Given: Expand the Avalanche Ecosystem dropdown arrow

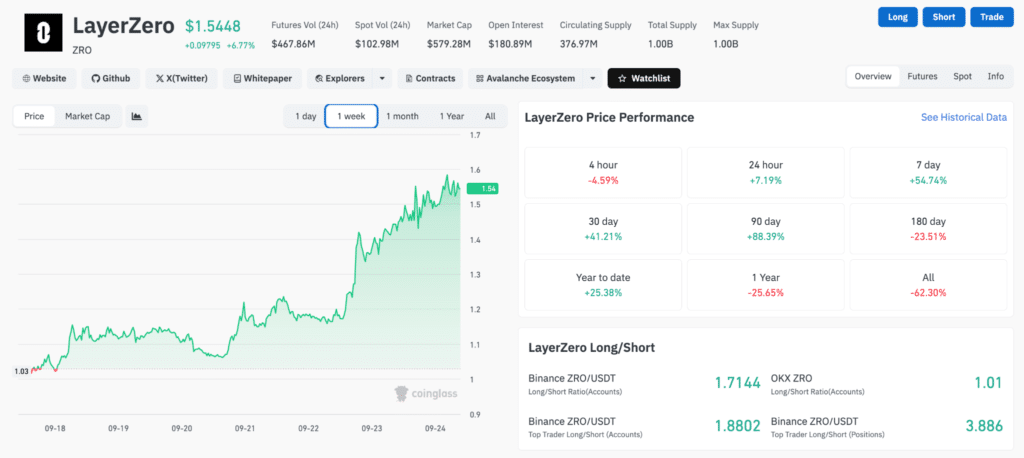Looking at the screenshot, I should (592, 78).
